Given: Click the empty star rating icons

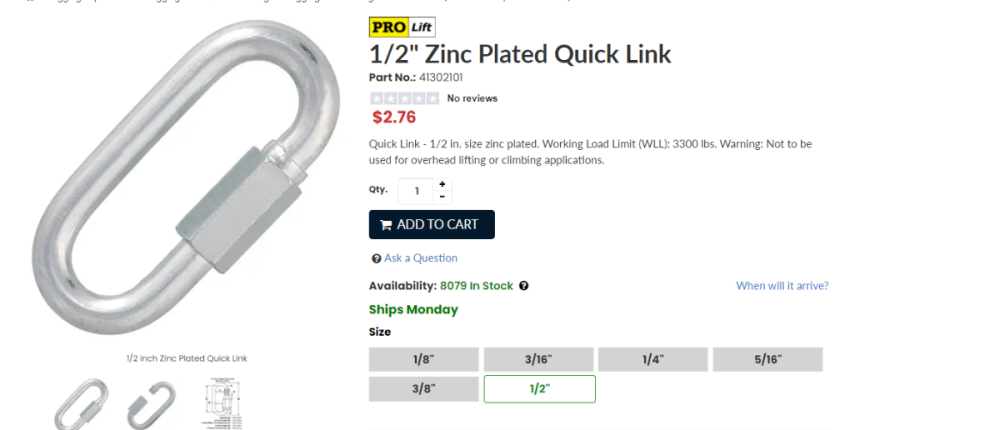Looking at the screenshot, I should pyautogui.click(x=404, y=98).
